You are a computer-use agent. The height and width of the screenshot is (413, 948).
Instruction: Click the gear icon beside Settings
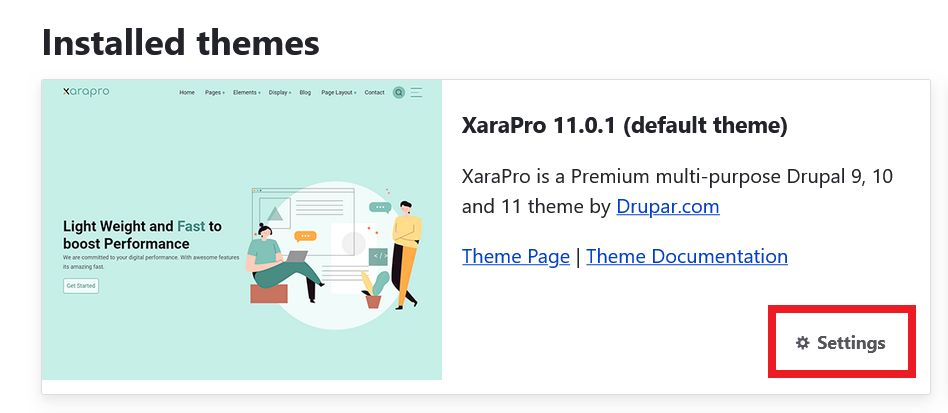(x=802, y=343)
